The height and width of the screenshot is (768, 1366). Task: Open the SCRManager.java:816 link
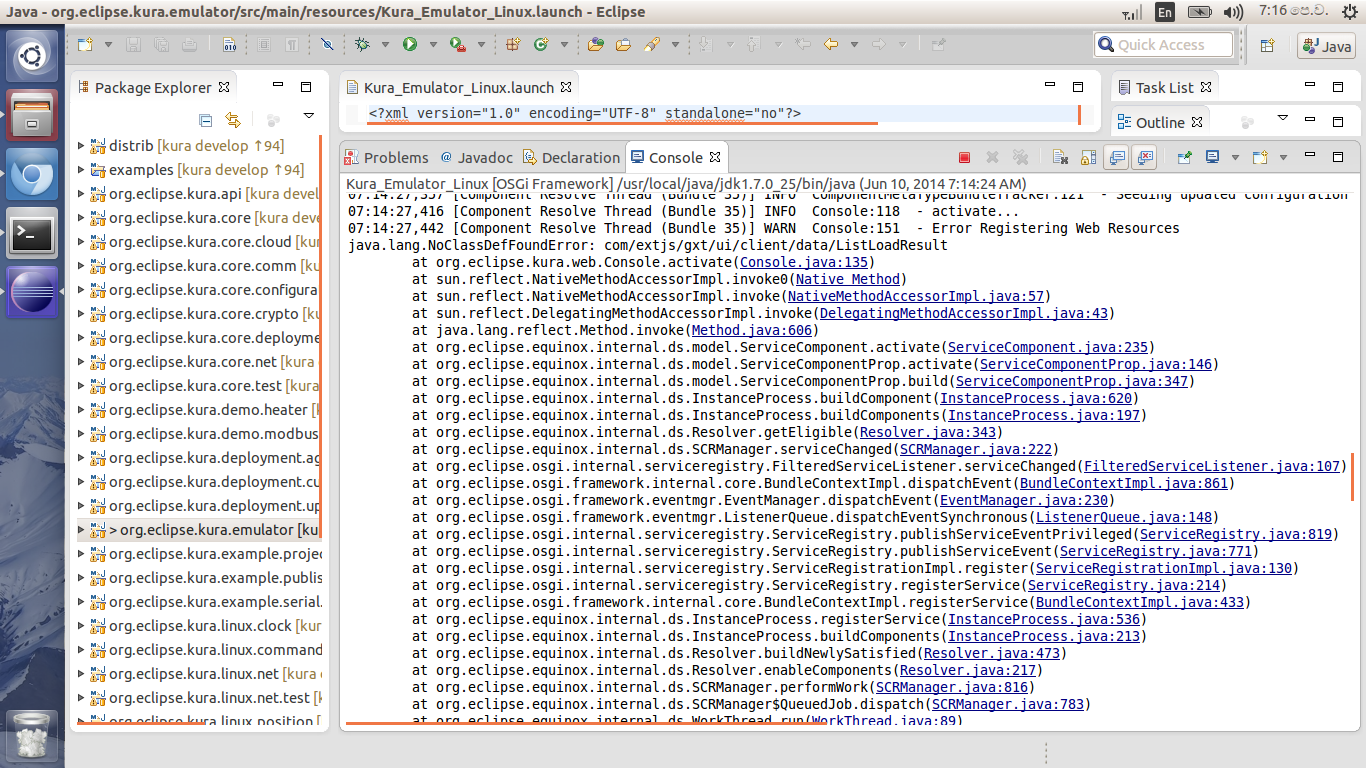pos(952,687)
